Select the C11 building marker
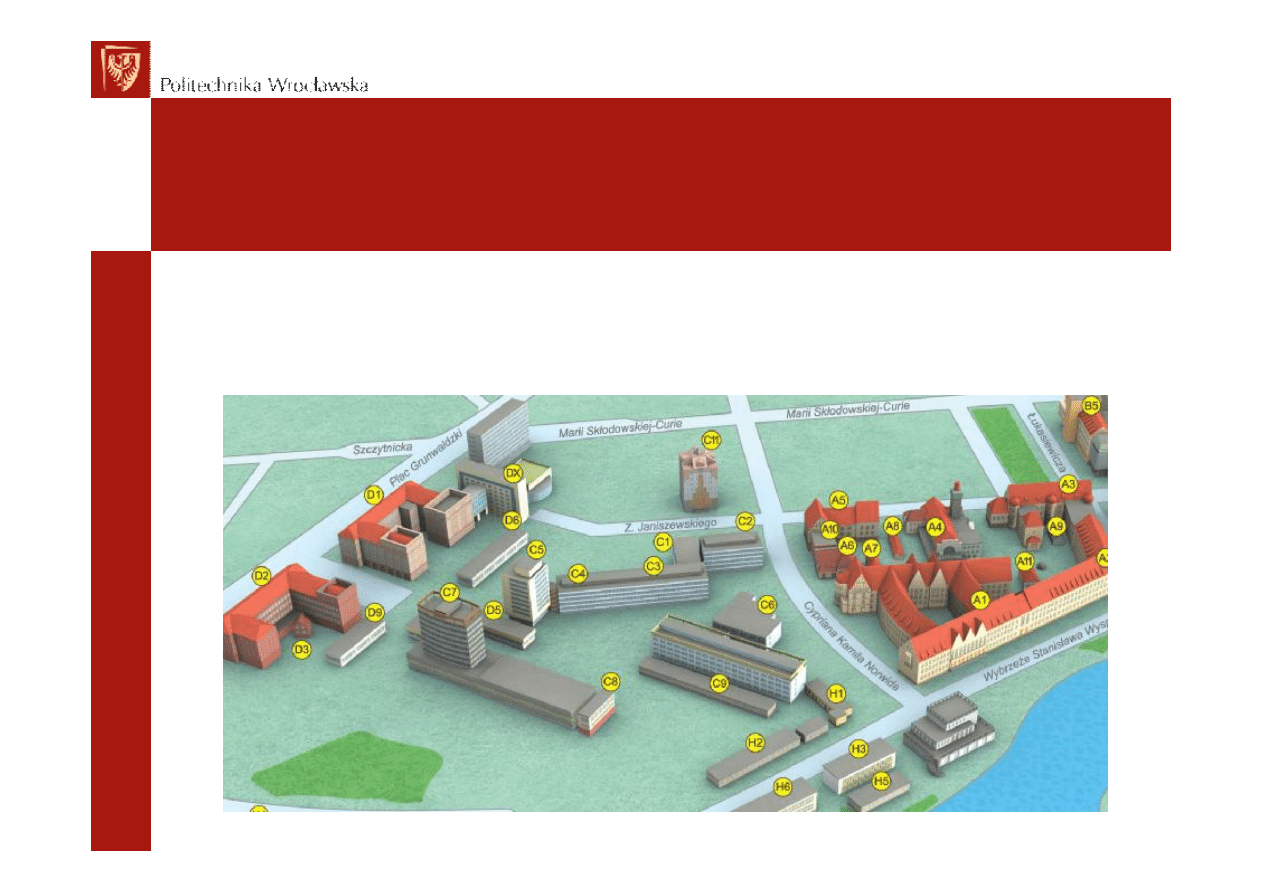The height and width of the screenshot is (893, 1263). click(x=712, y=439)
